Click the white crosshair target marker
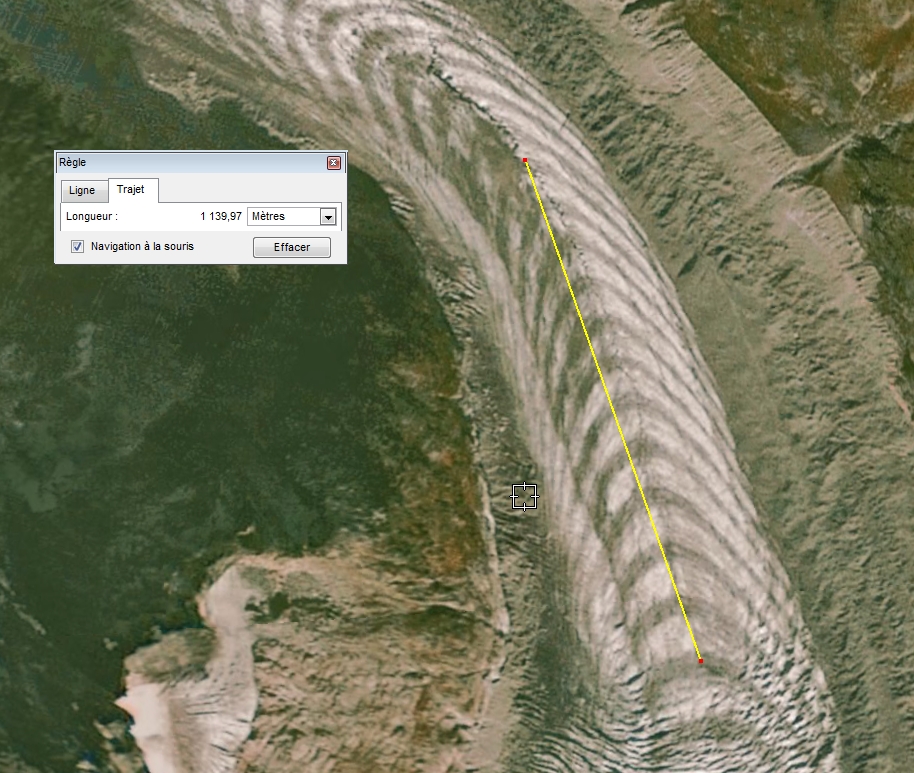The height and width of the screenshot is (773, 914). [525, 496]
